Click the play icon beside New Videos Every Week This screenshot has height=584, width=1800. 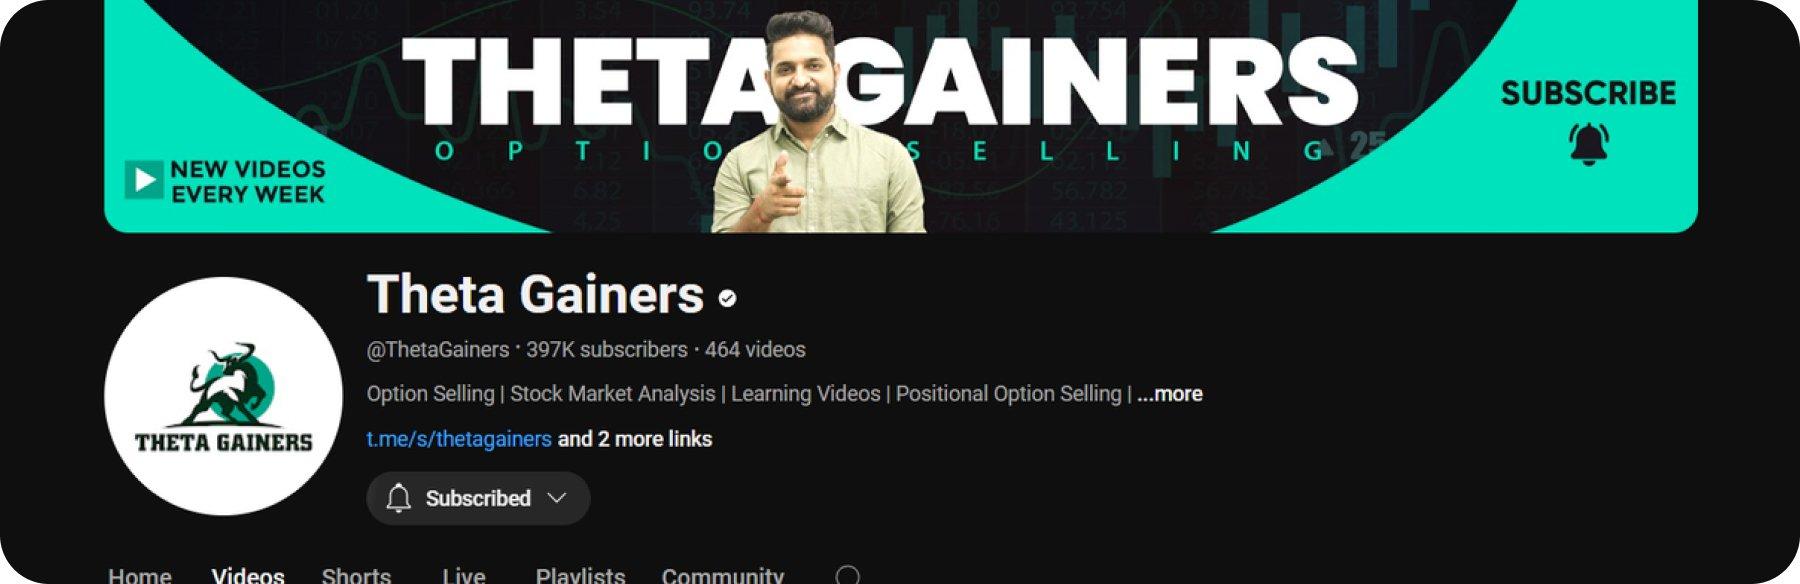point(144,180)
